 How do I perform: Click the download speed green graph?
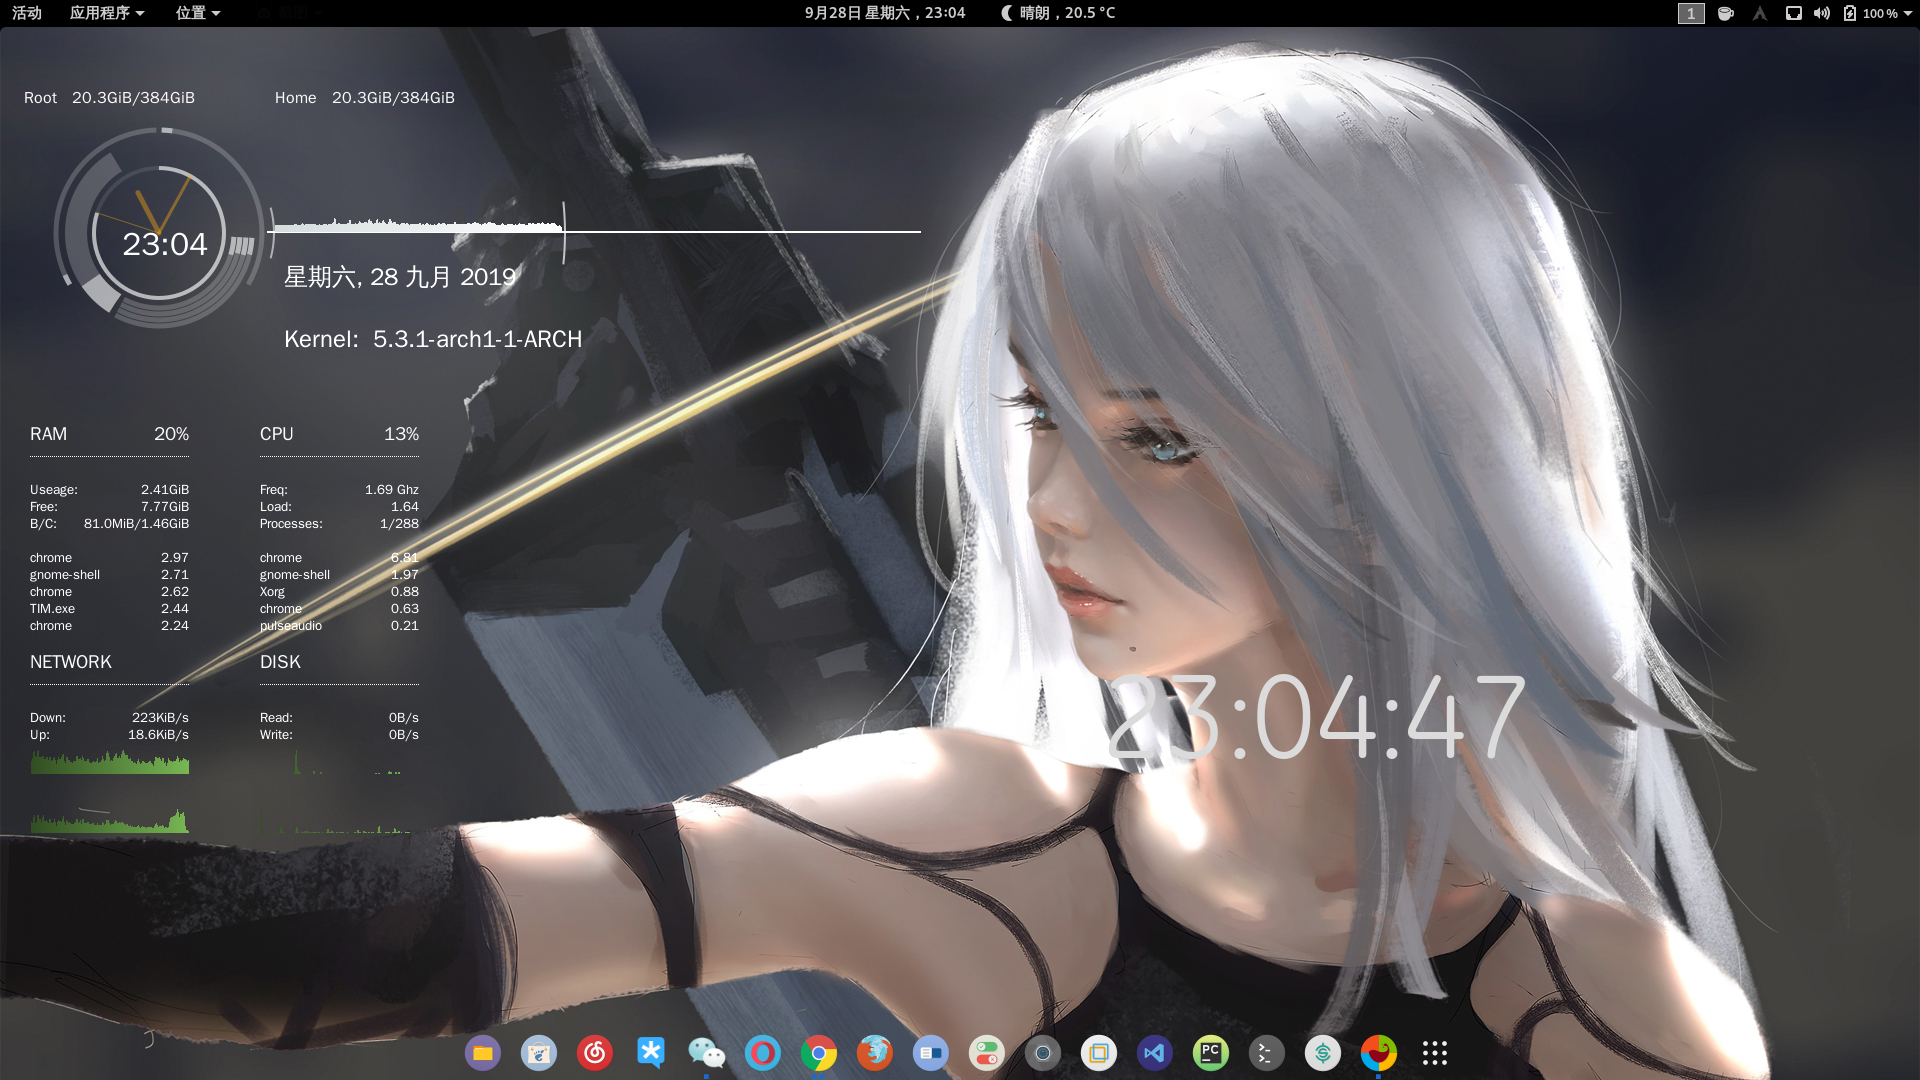click(x=109, y=762)
